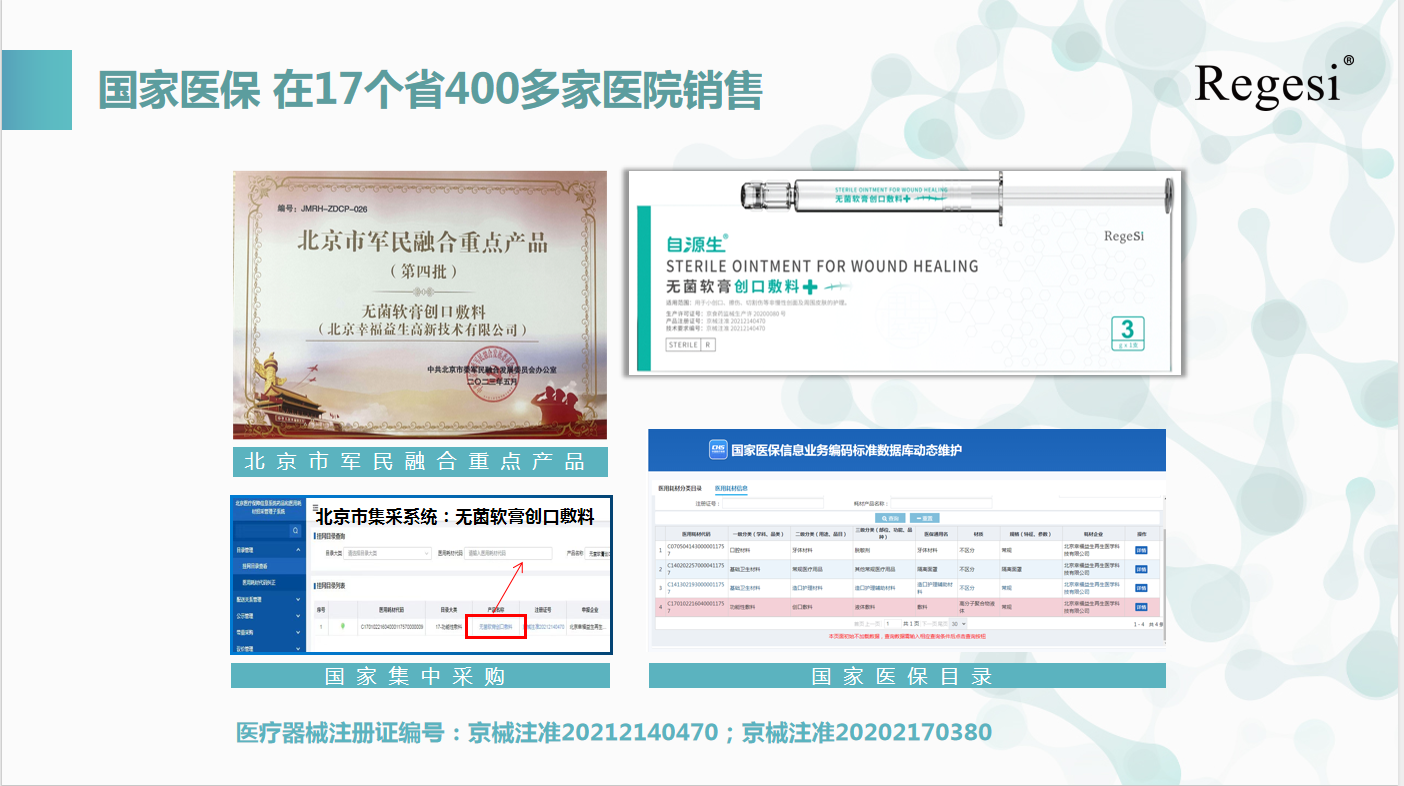Click the 国家医保目录 caption label

(x=907, y=676)
